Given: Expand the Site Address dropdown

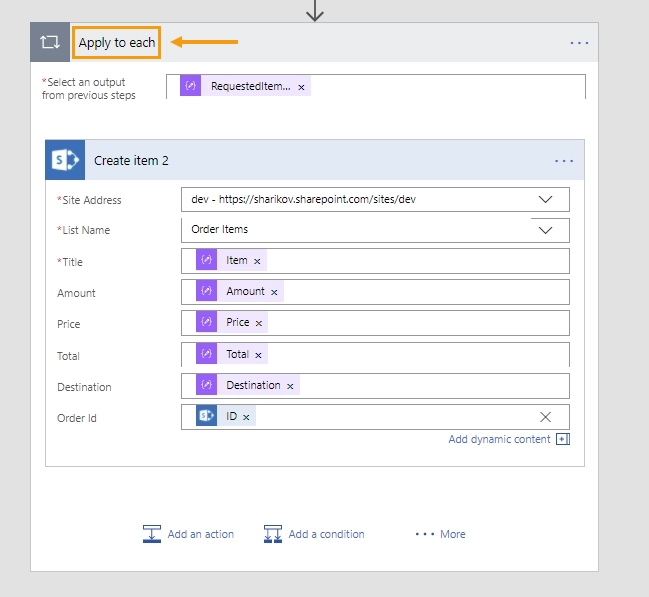Looking at the screenshot, I should coord(546,200).
